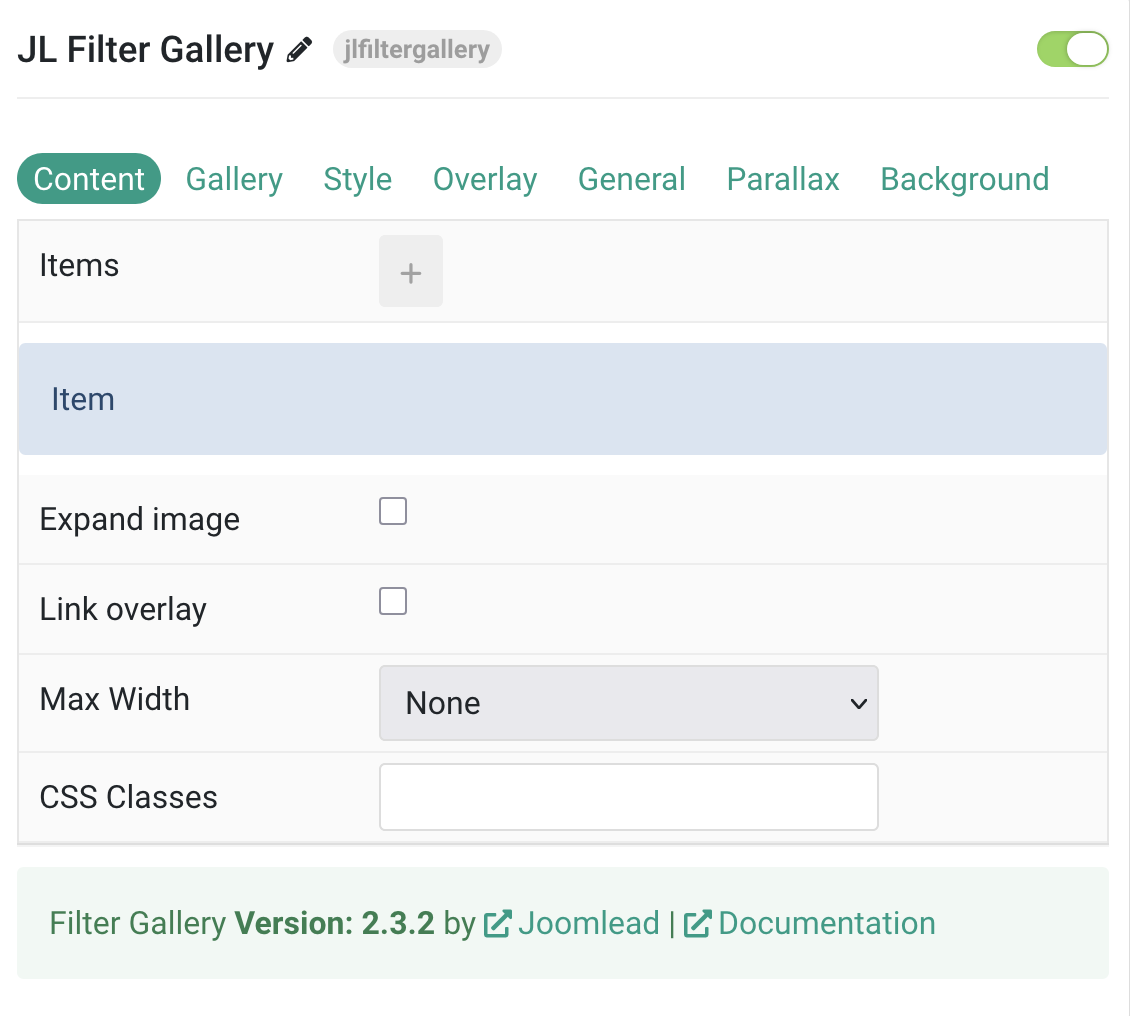Expand the Item row
The height and width of the screenshot is (1016, 1130).
pos(562,398)
